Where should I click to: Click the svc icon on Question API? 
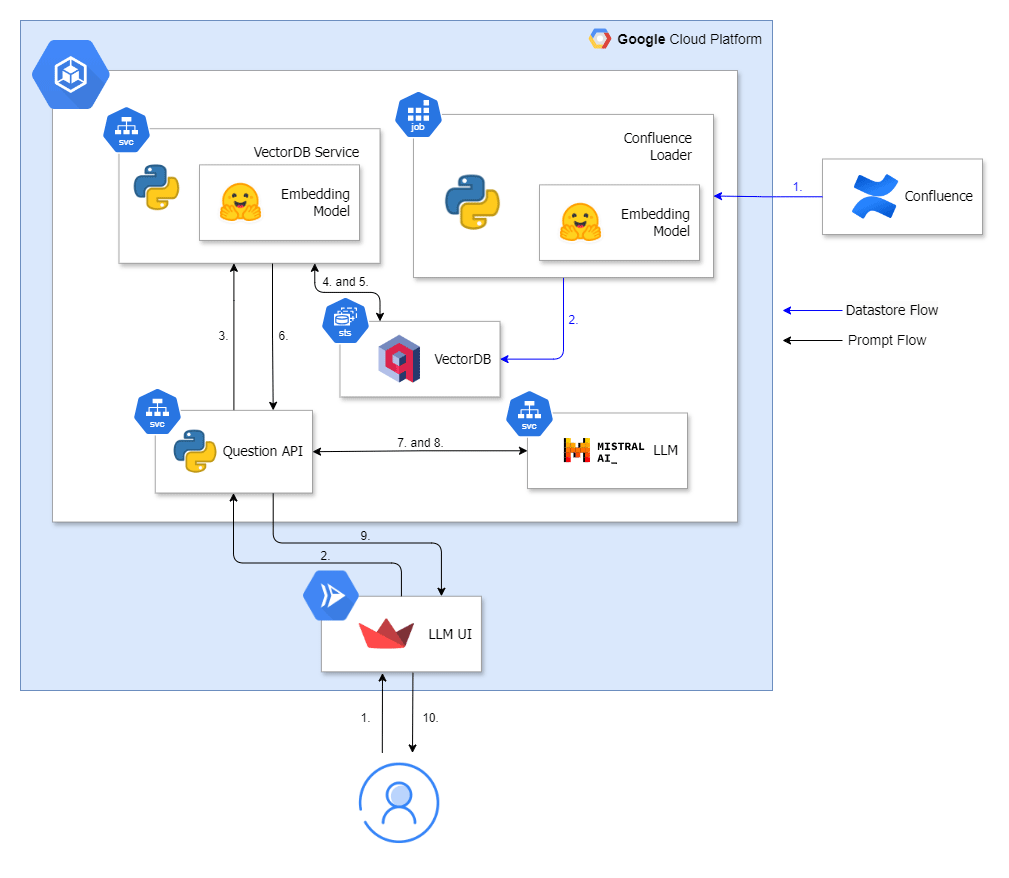[158, 412]
